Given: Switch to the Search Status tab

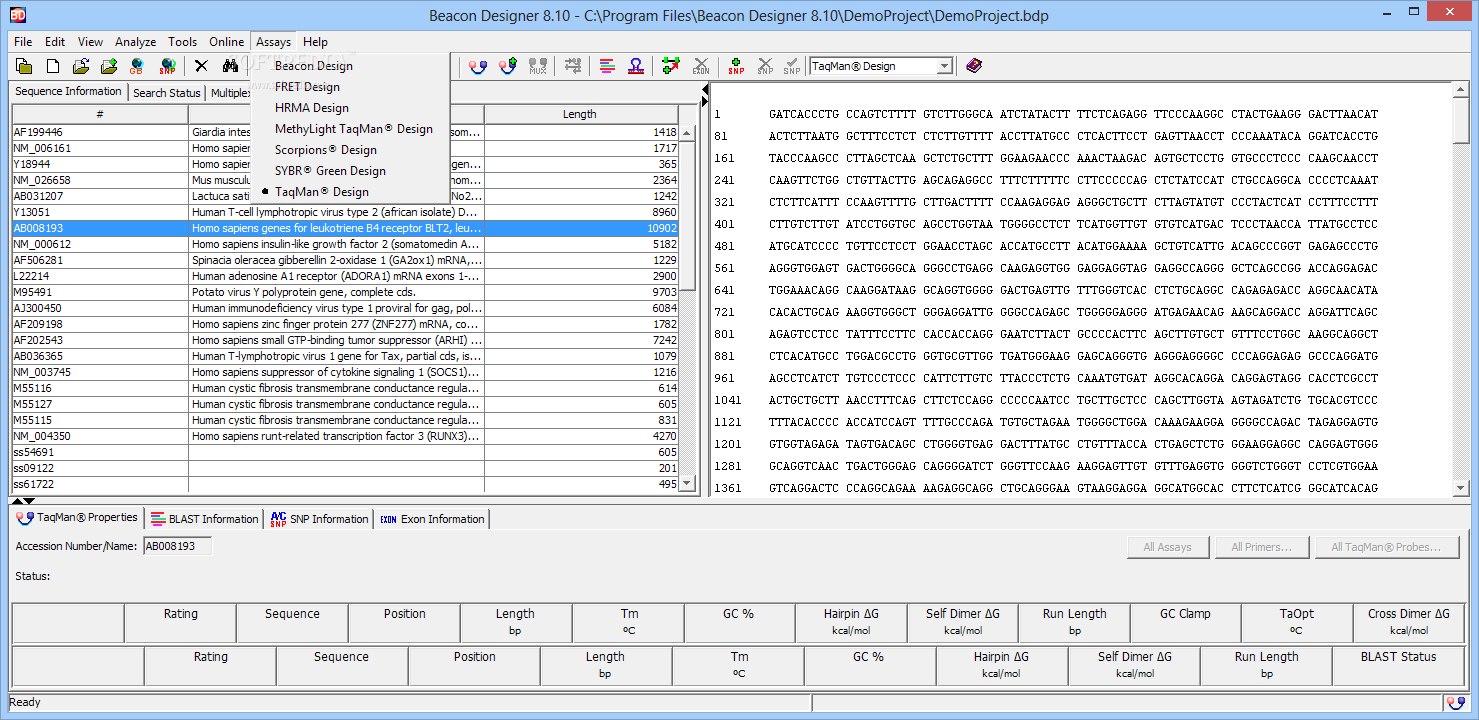Looking at the screenshot, I should 167,93.
